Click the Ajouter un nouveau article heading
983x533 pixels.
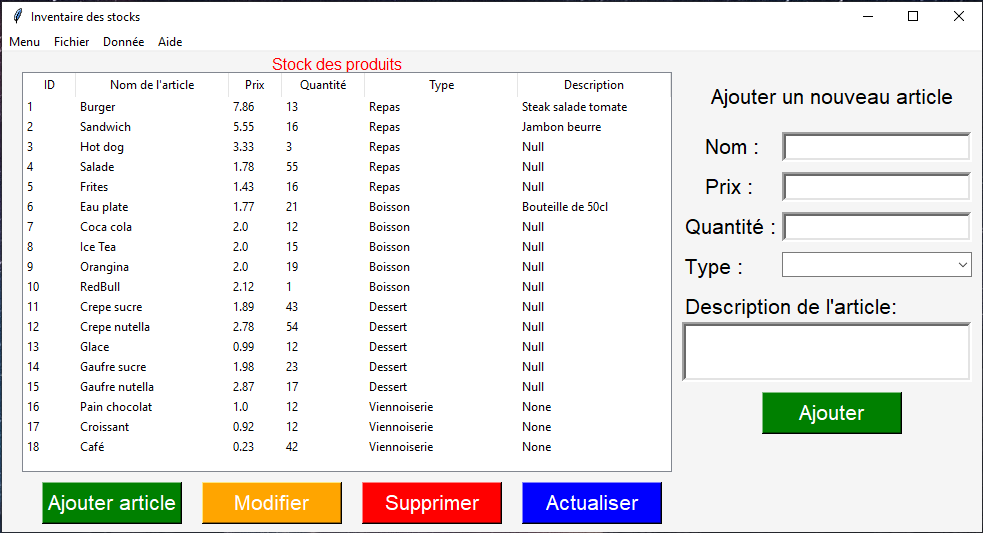point(831,97)
